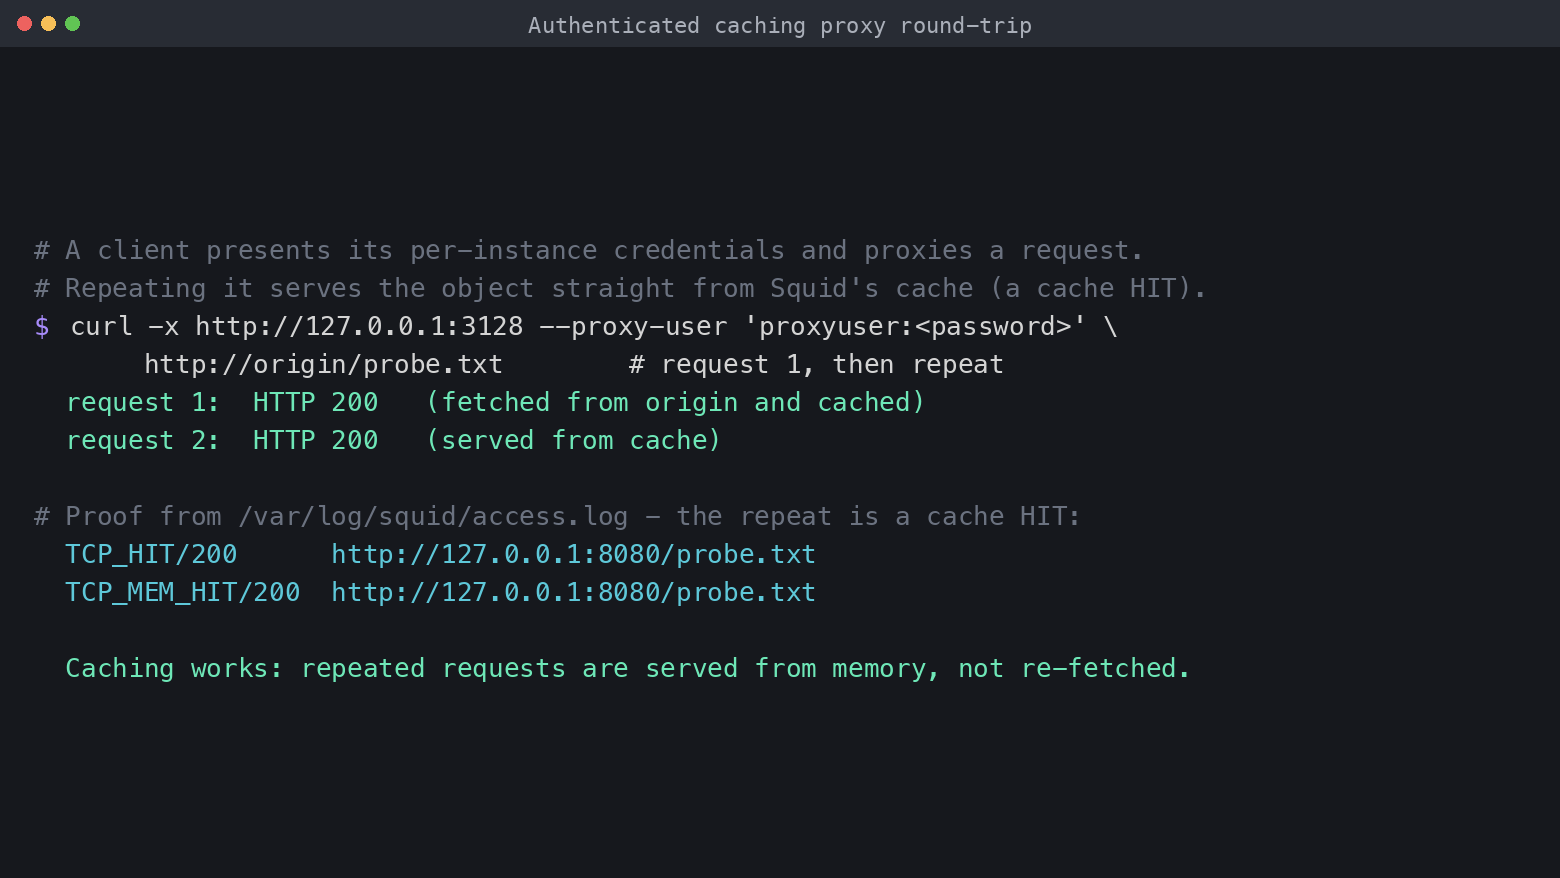Click '(served from cache)' text

point(573,440)
